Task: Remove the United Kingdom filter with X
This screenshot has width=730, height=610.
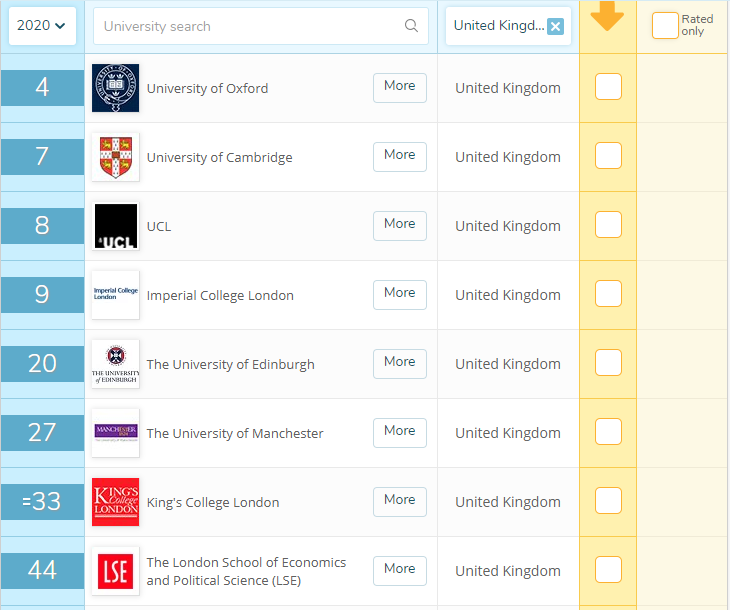Action: (556, 26)
